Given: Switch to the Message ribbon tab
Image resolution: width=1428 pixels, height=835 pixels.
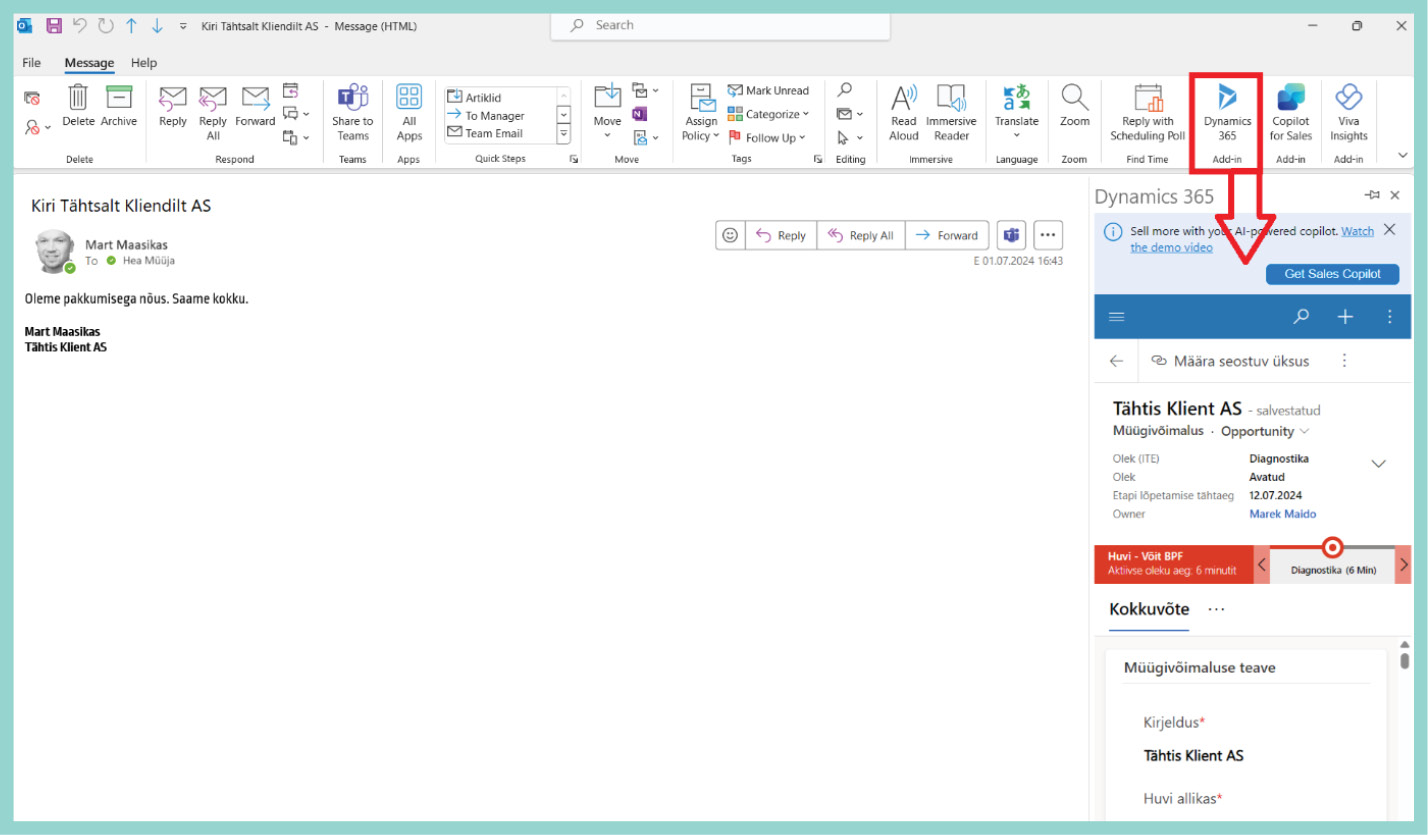Looking at the screenshot, I should (x=89, y=62).
